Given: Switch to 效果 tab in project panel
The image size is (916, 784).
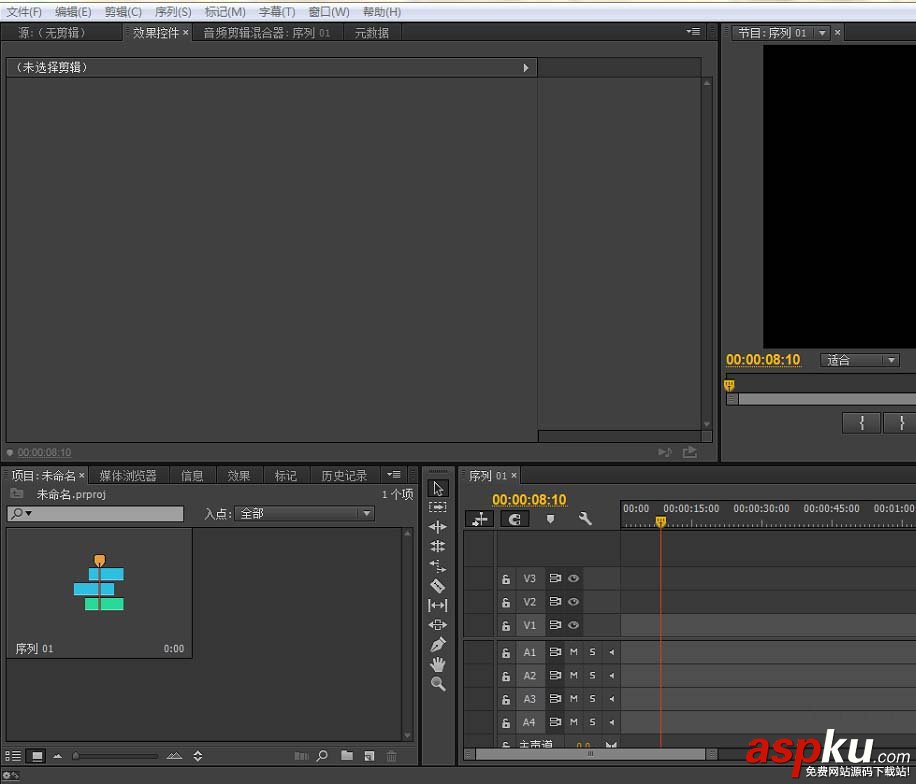Looking at the screenshot, I should pos(238,476).
